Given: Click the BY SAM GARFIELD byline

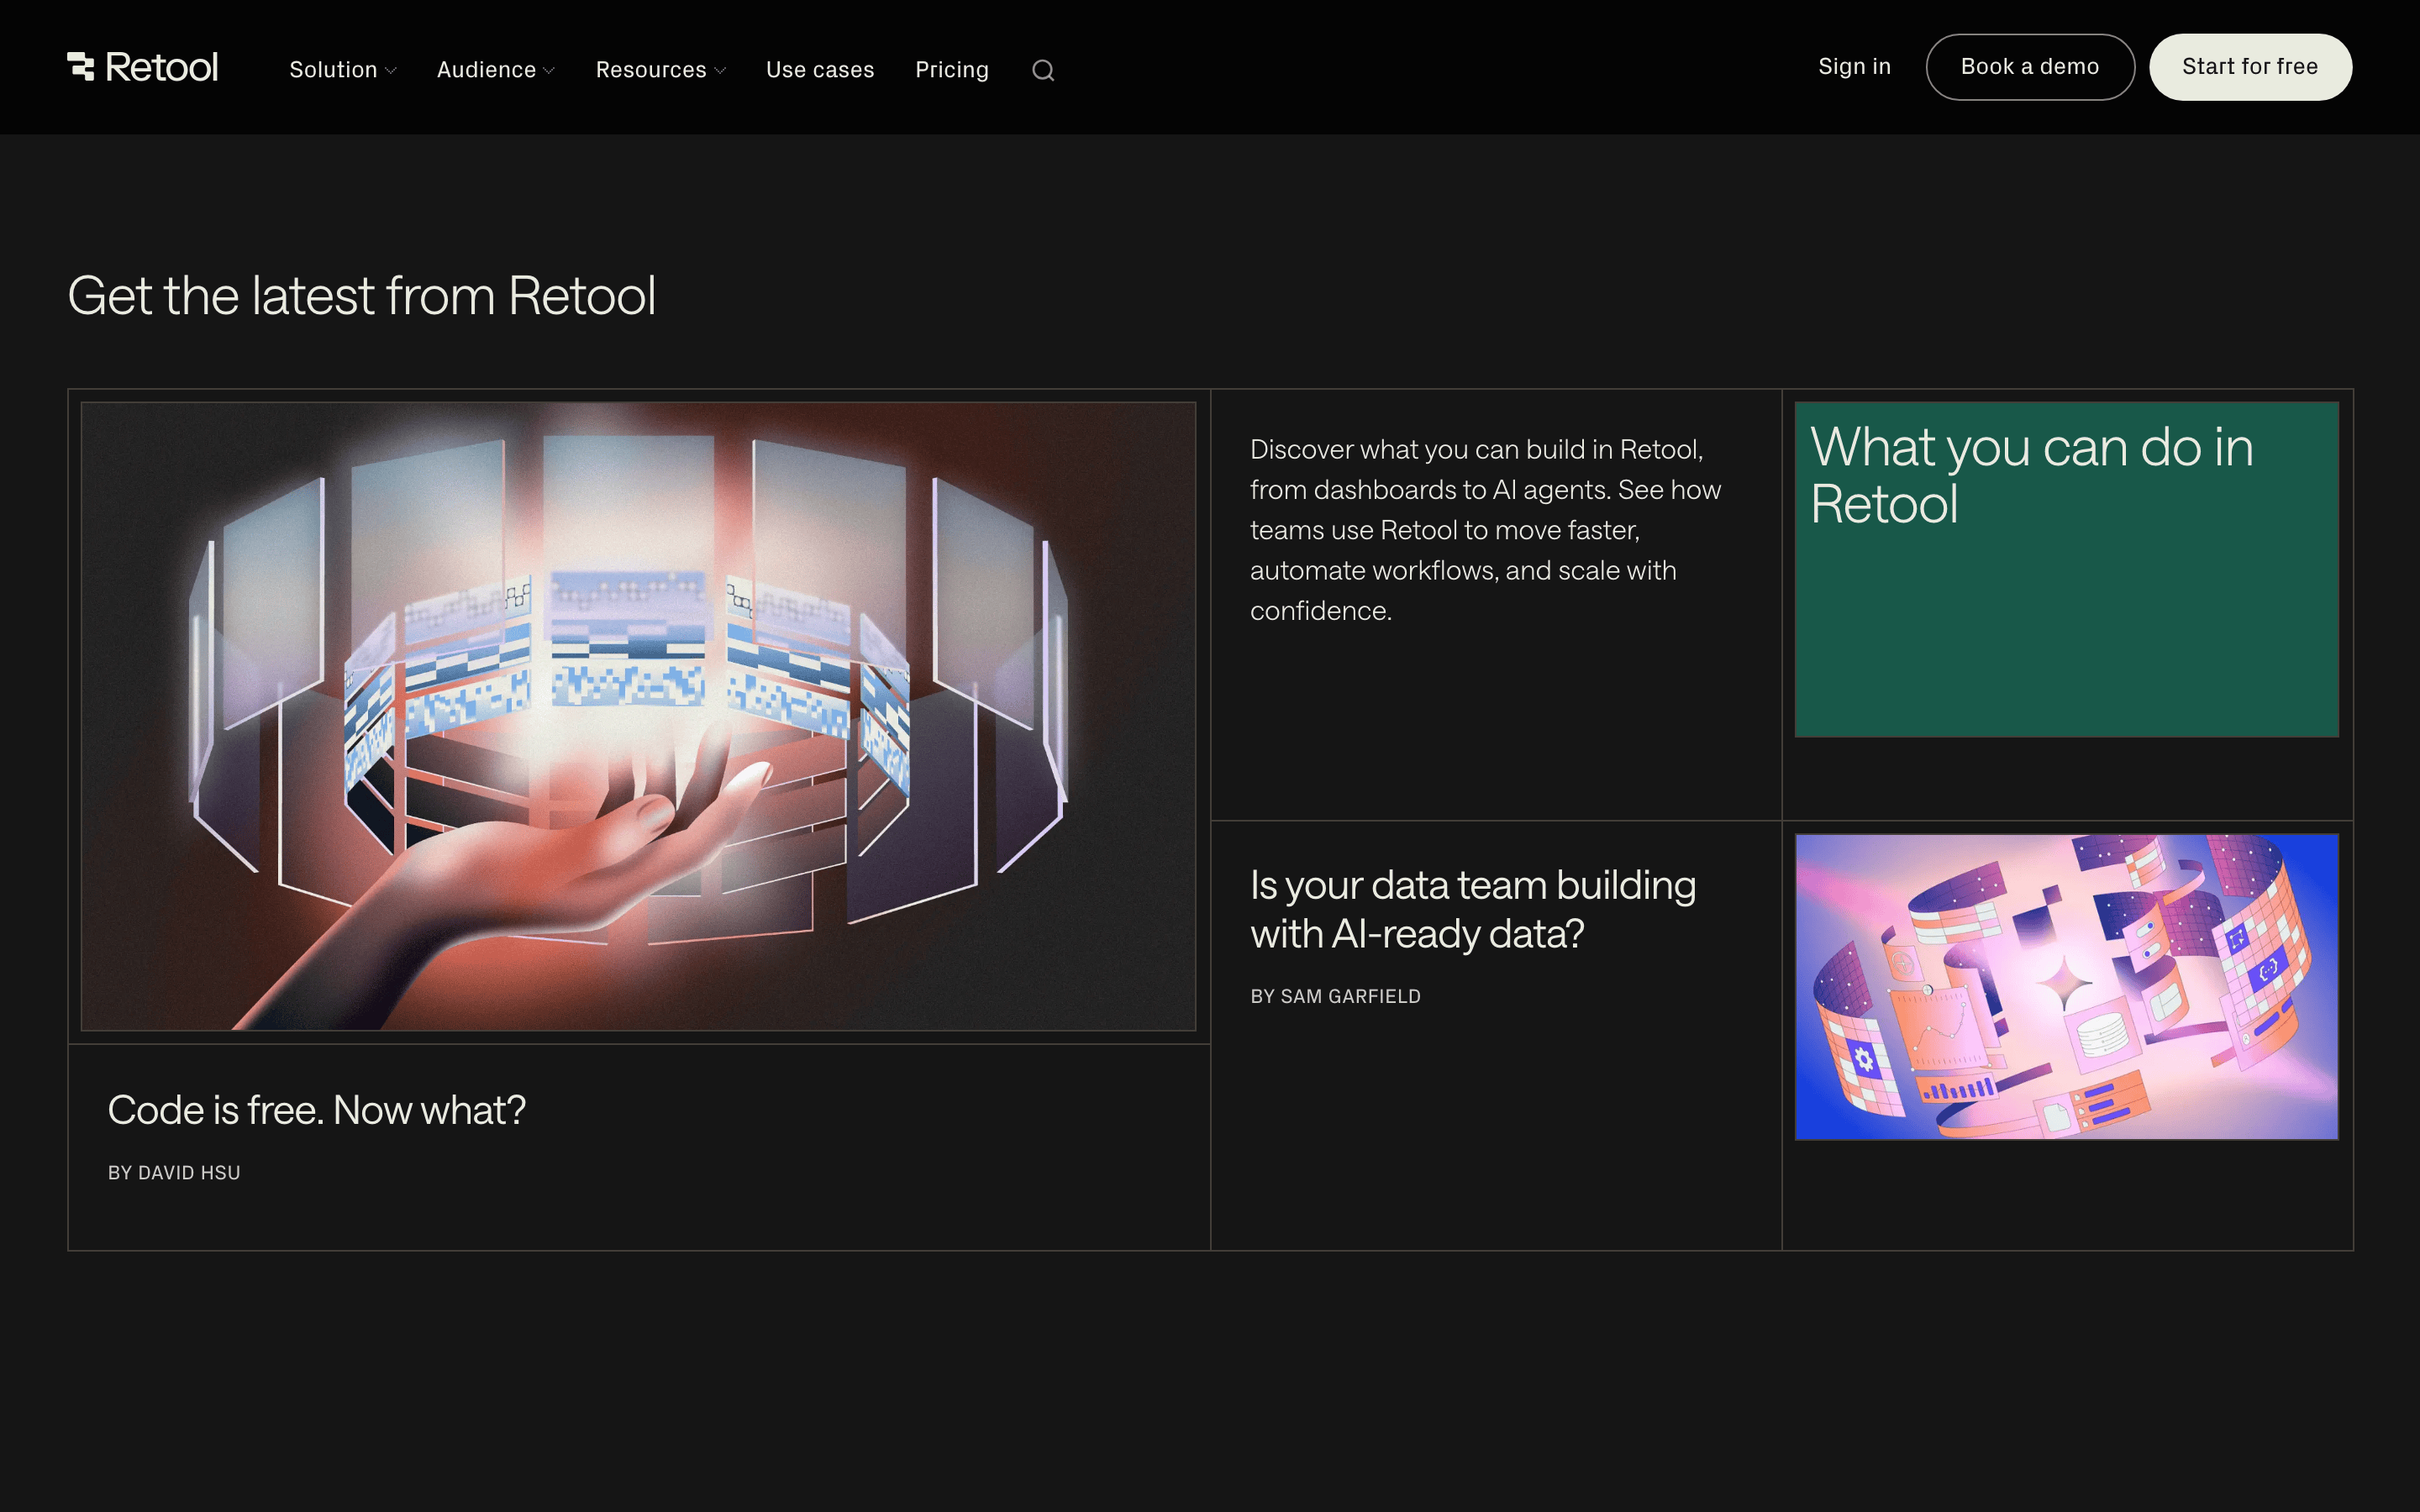Looking at the screenshot, I should [x=1335, y=996].
